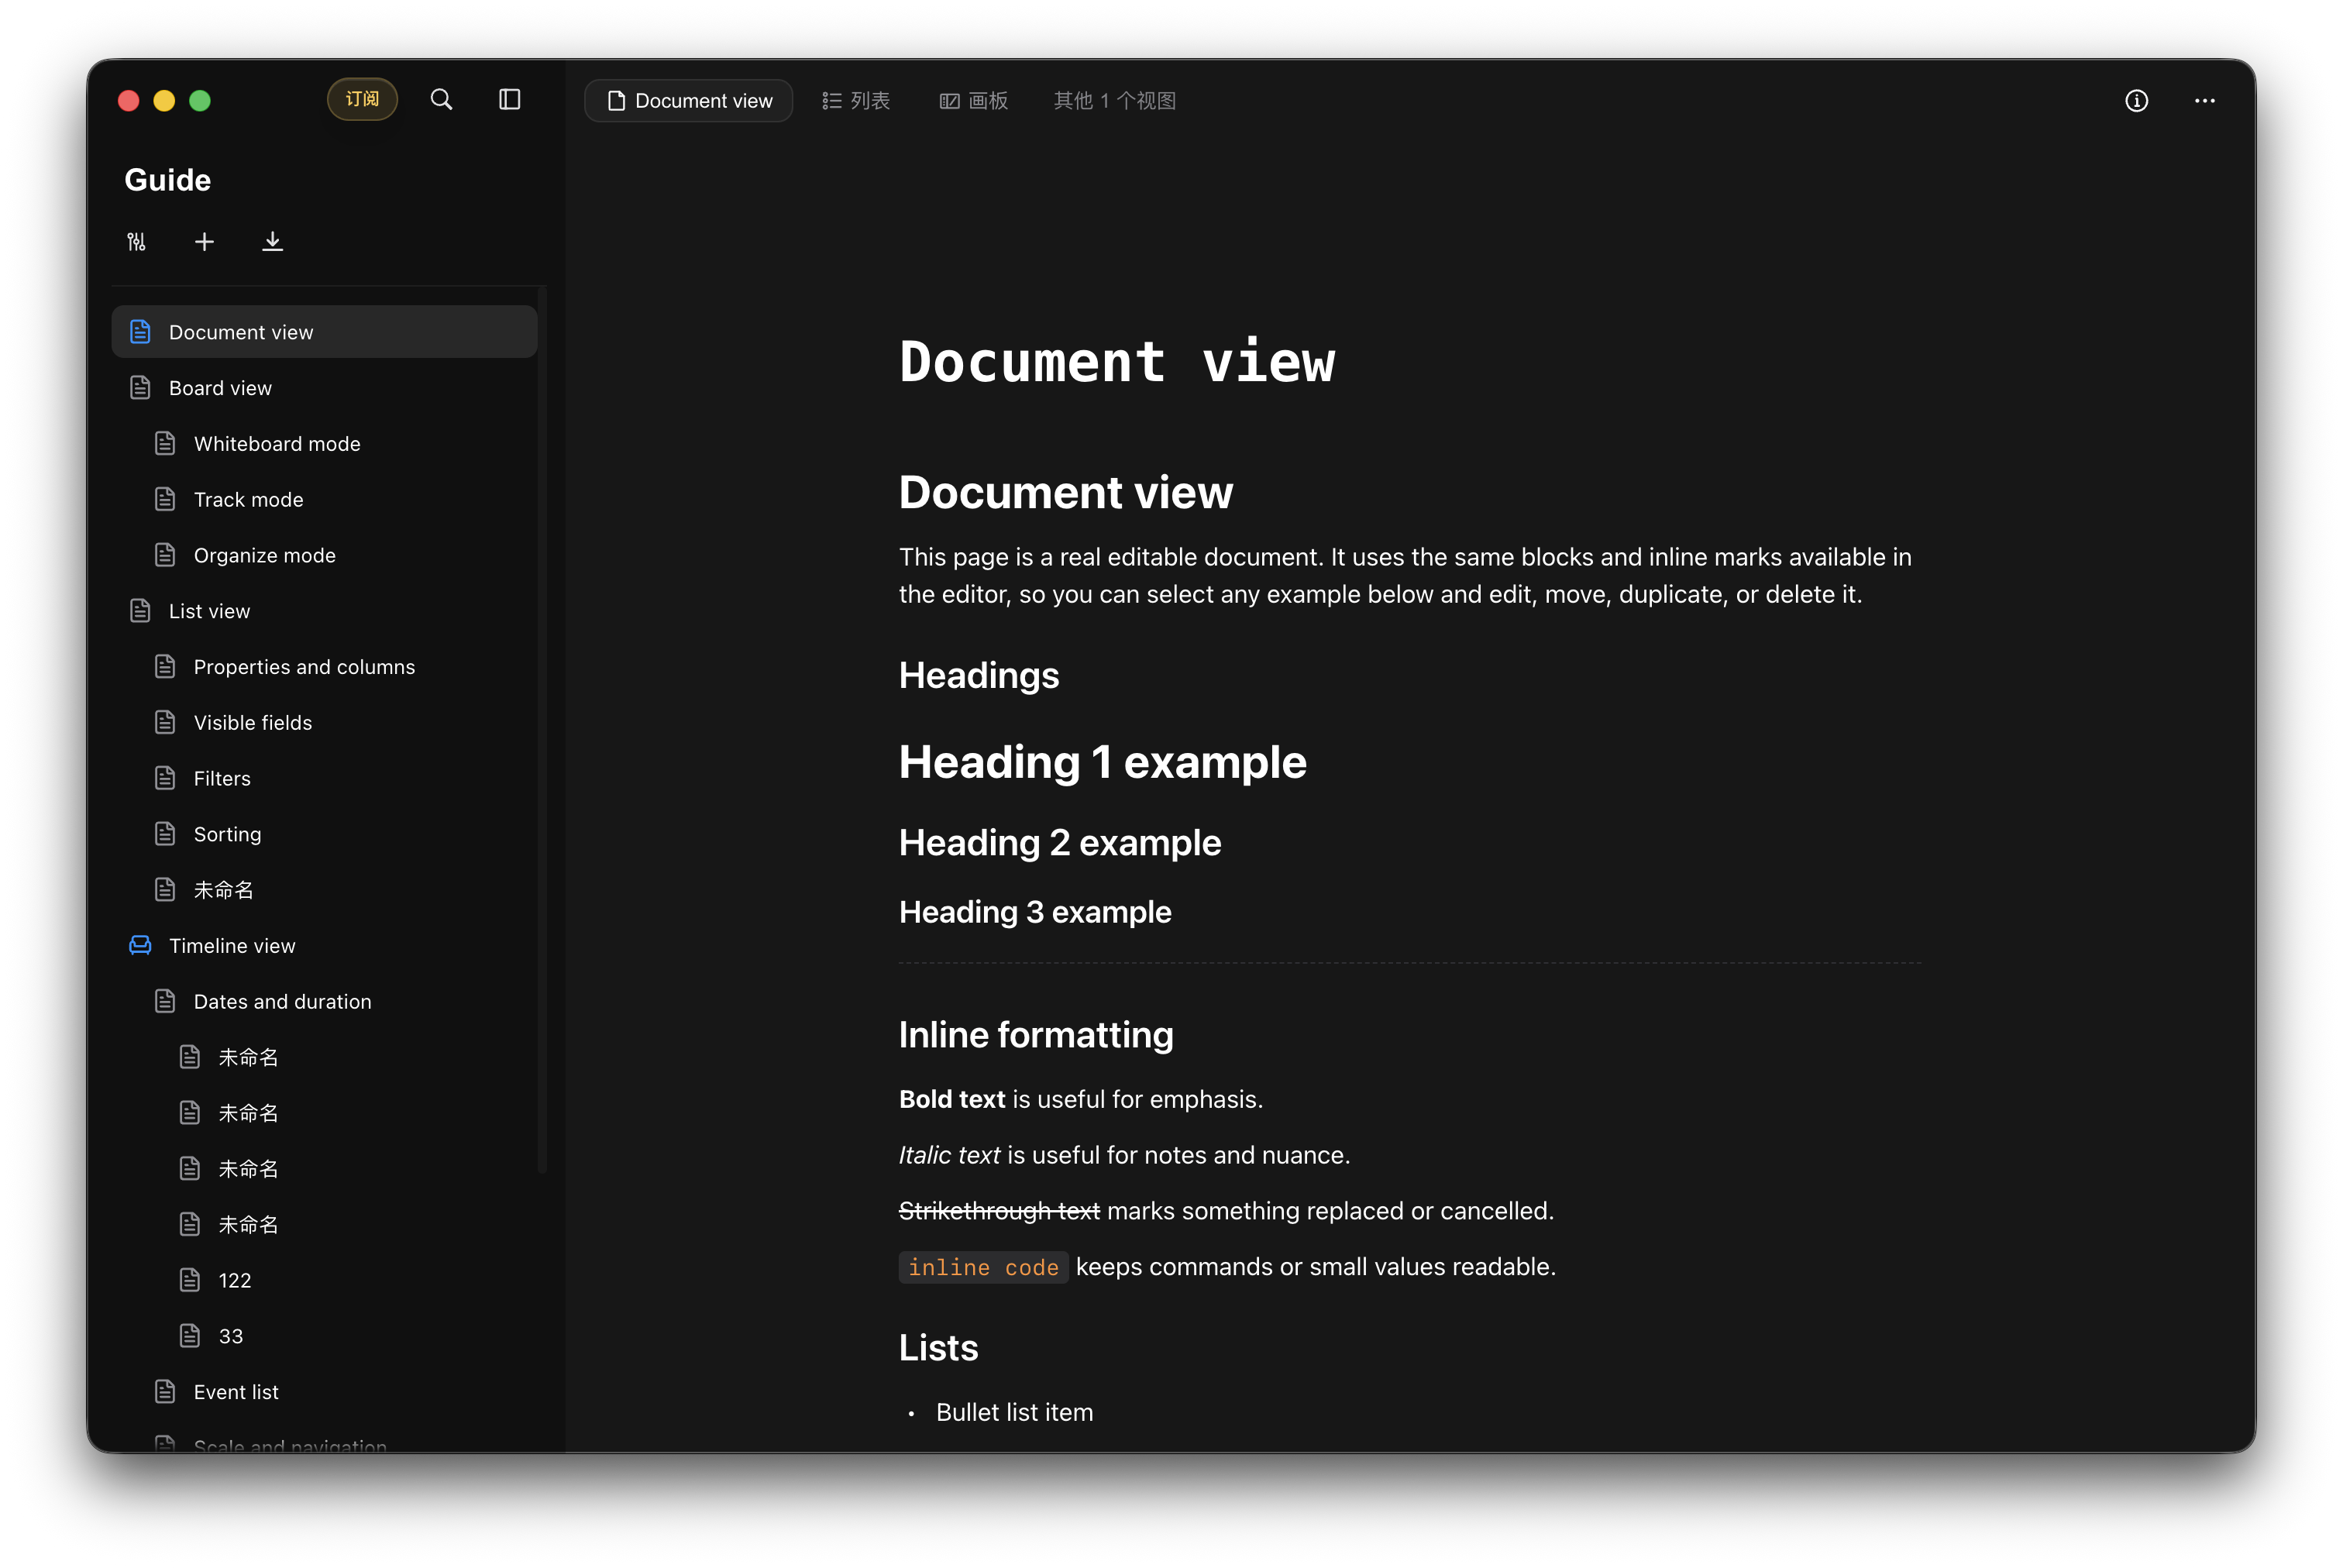Image resolution: width=2343 pixels, height=1568 pixels.
Task: Select Document view in the sidebar
Action: pos(325,332)
